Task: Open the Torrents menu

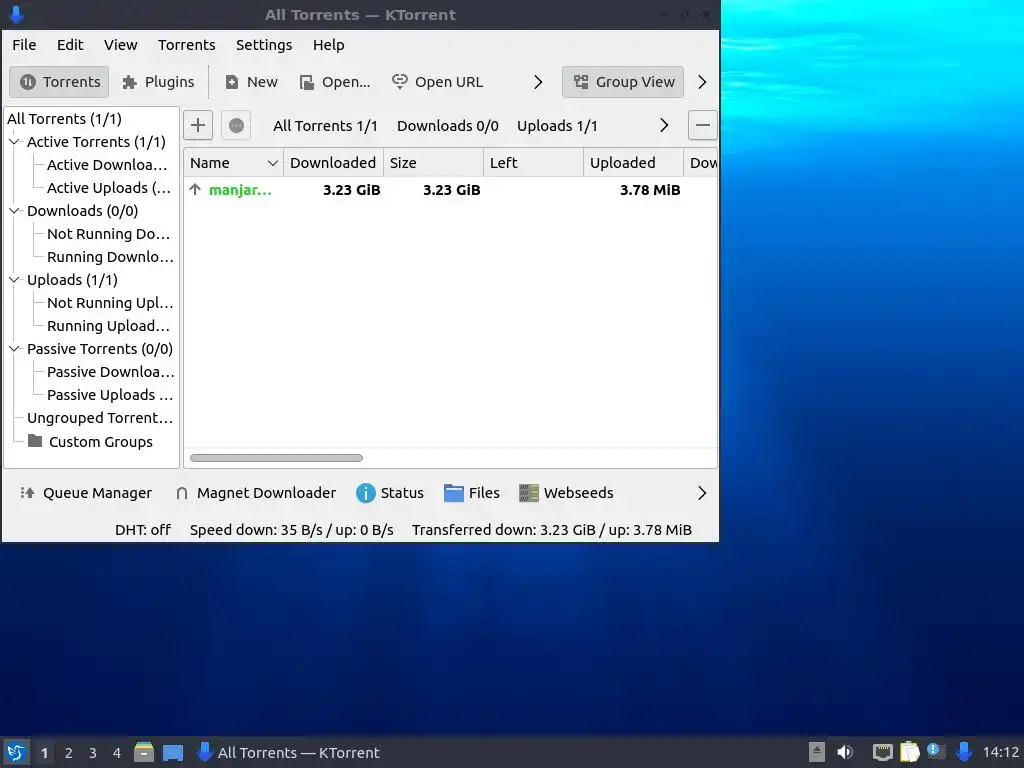Action: tap(187, 44)
